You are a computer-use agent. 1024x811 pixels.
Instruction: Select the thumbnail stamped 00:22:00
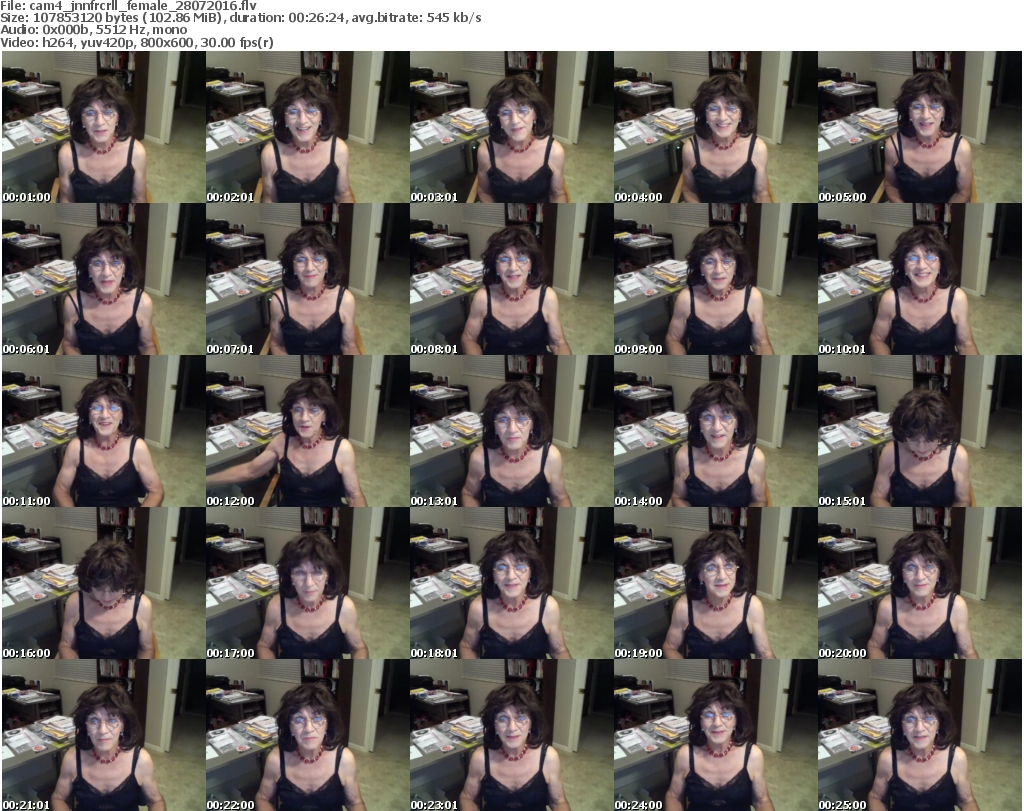[x=308, y=735]
